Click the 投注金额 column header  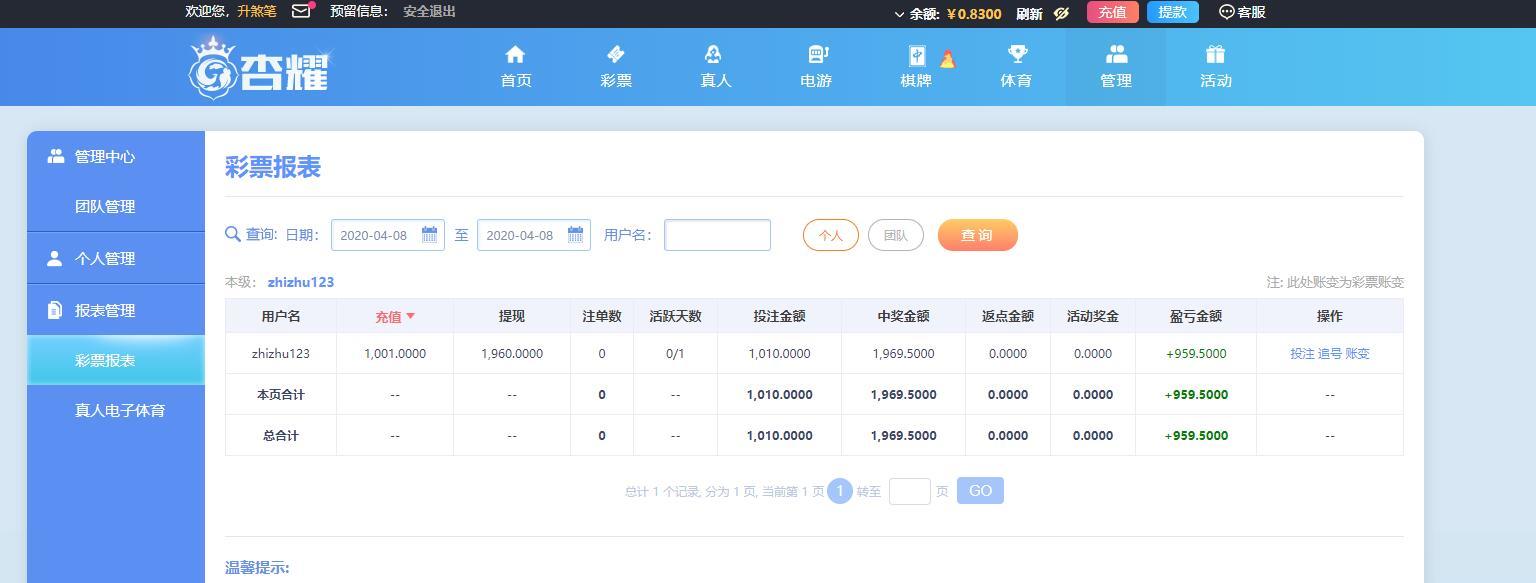[779, 316]
